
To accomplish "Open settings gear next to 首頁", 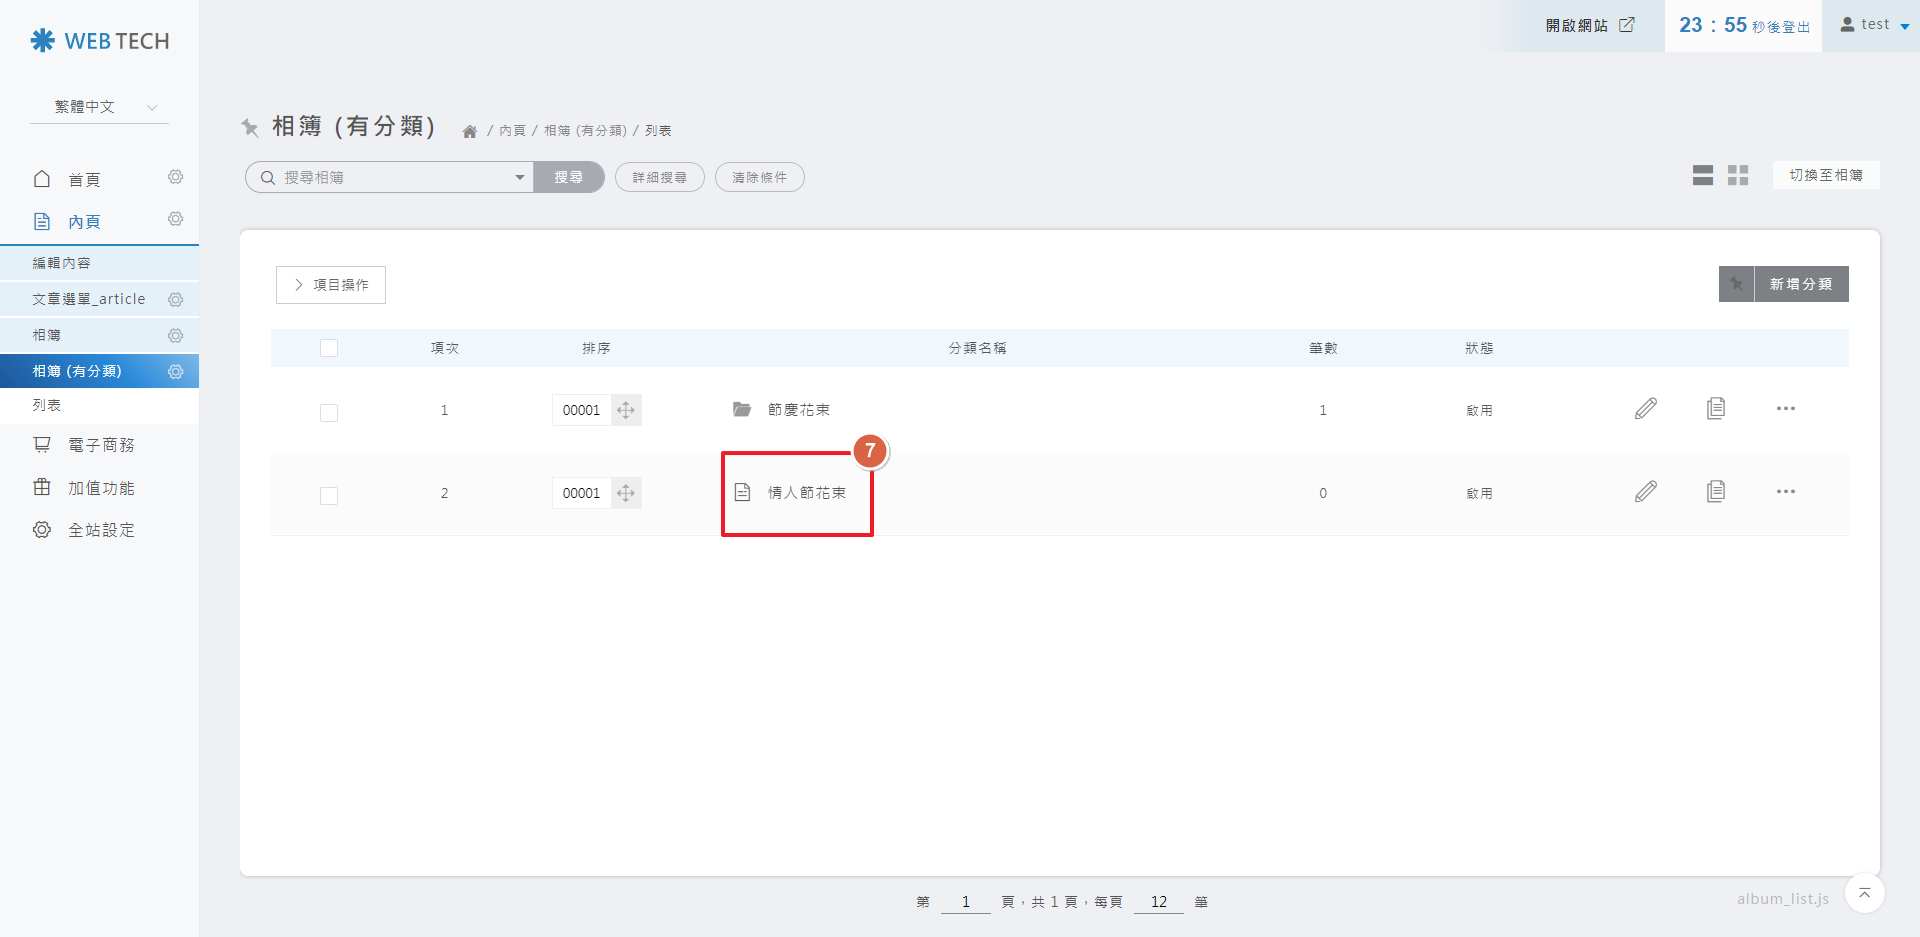I will pos(176,177).
